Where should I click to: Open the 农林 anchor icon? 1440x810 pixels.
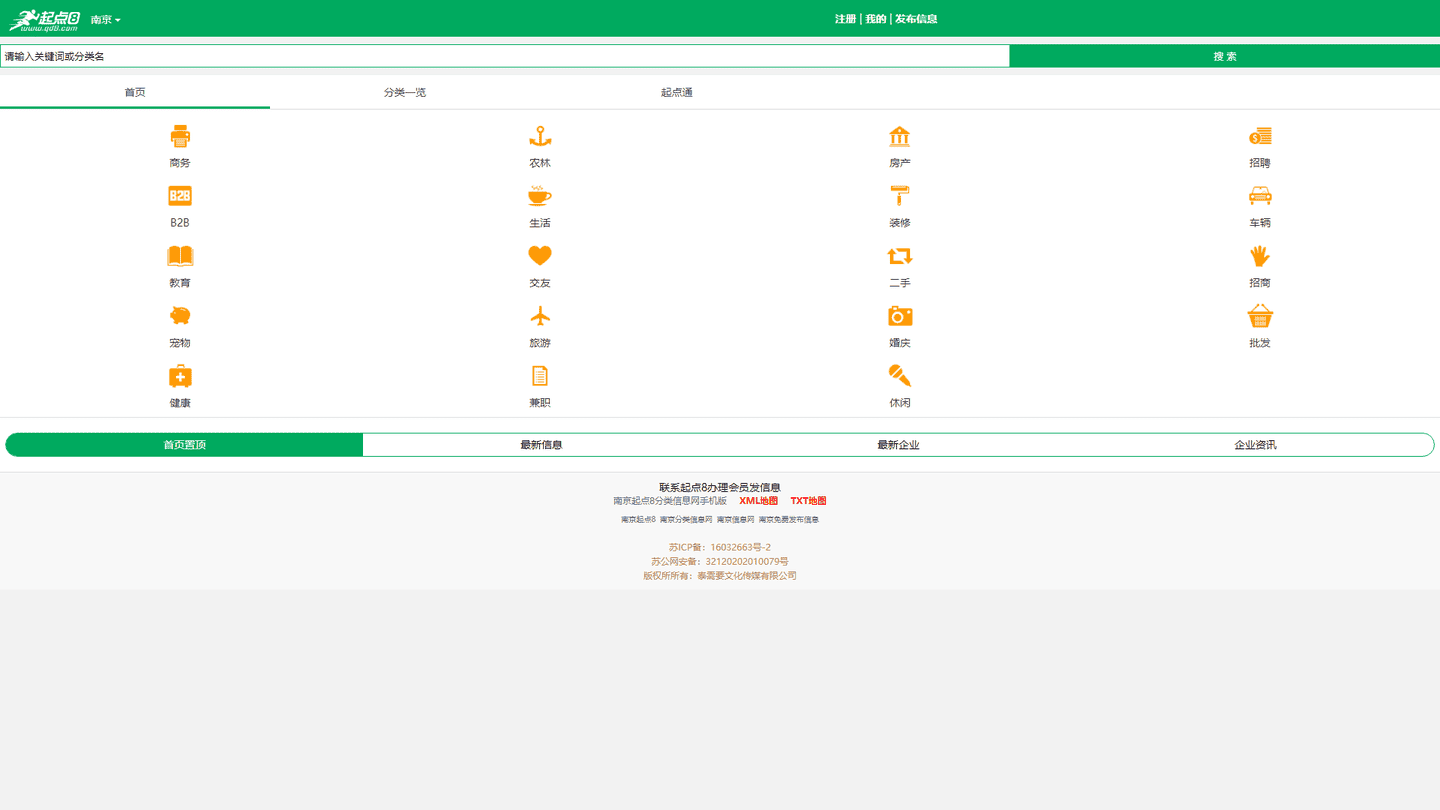click(540, 136)
